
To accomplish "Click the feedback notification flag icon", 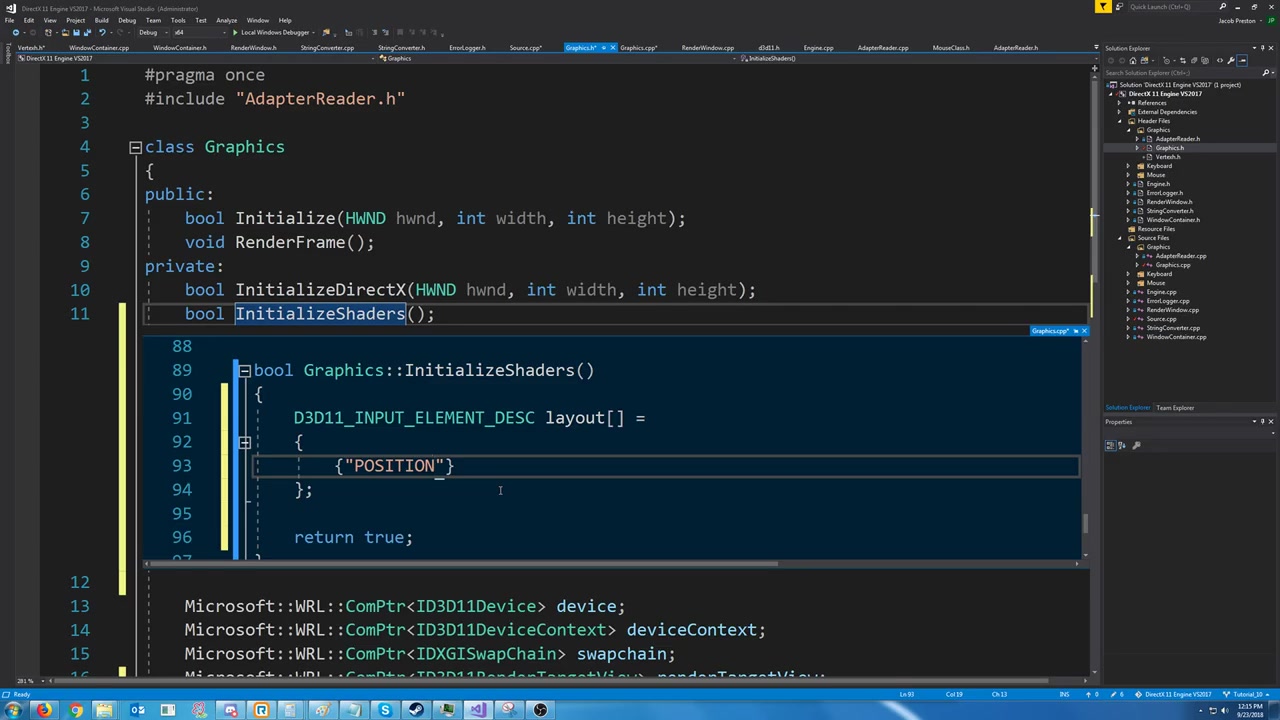I will click(x=1103, y=6).
